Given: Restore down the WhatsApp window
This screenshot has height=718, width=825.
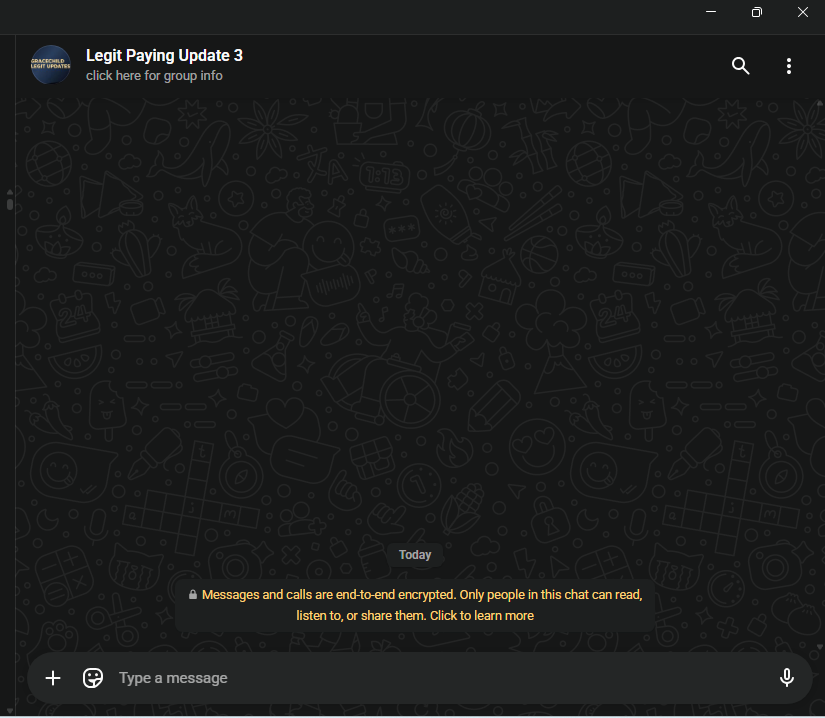Looking at the screenshot, I should click(757, 12).
